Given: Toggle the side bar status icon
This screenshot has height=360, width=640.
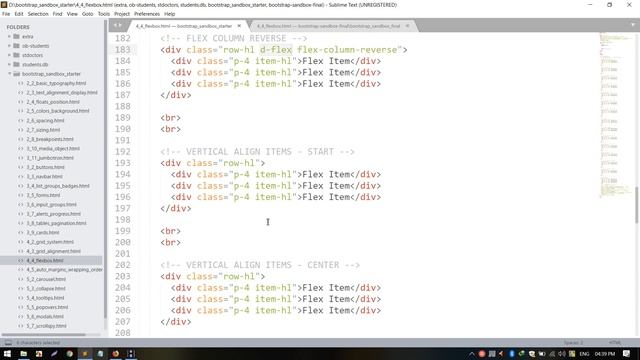Looking at the screenshot, I should click(8, 343).
